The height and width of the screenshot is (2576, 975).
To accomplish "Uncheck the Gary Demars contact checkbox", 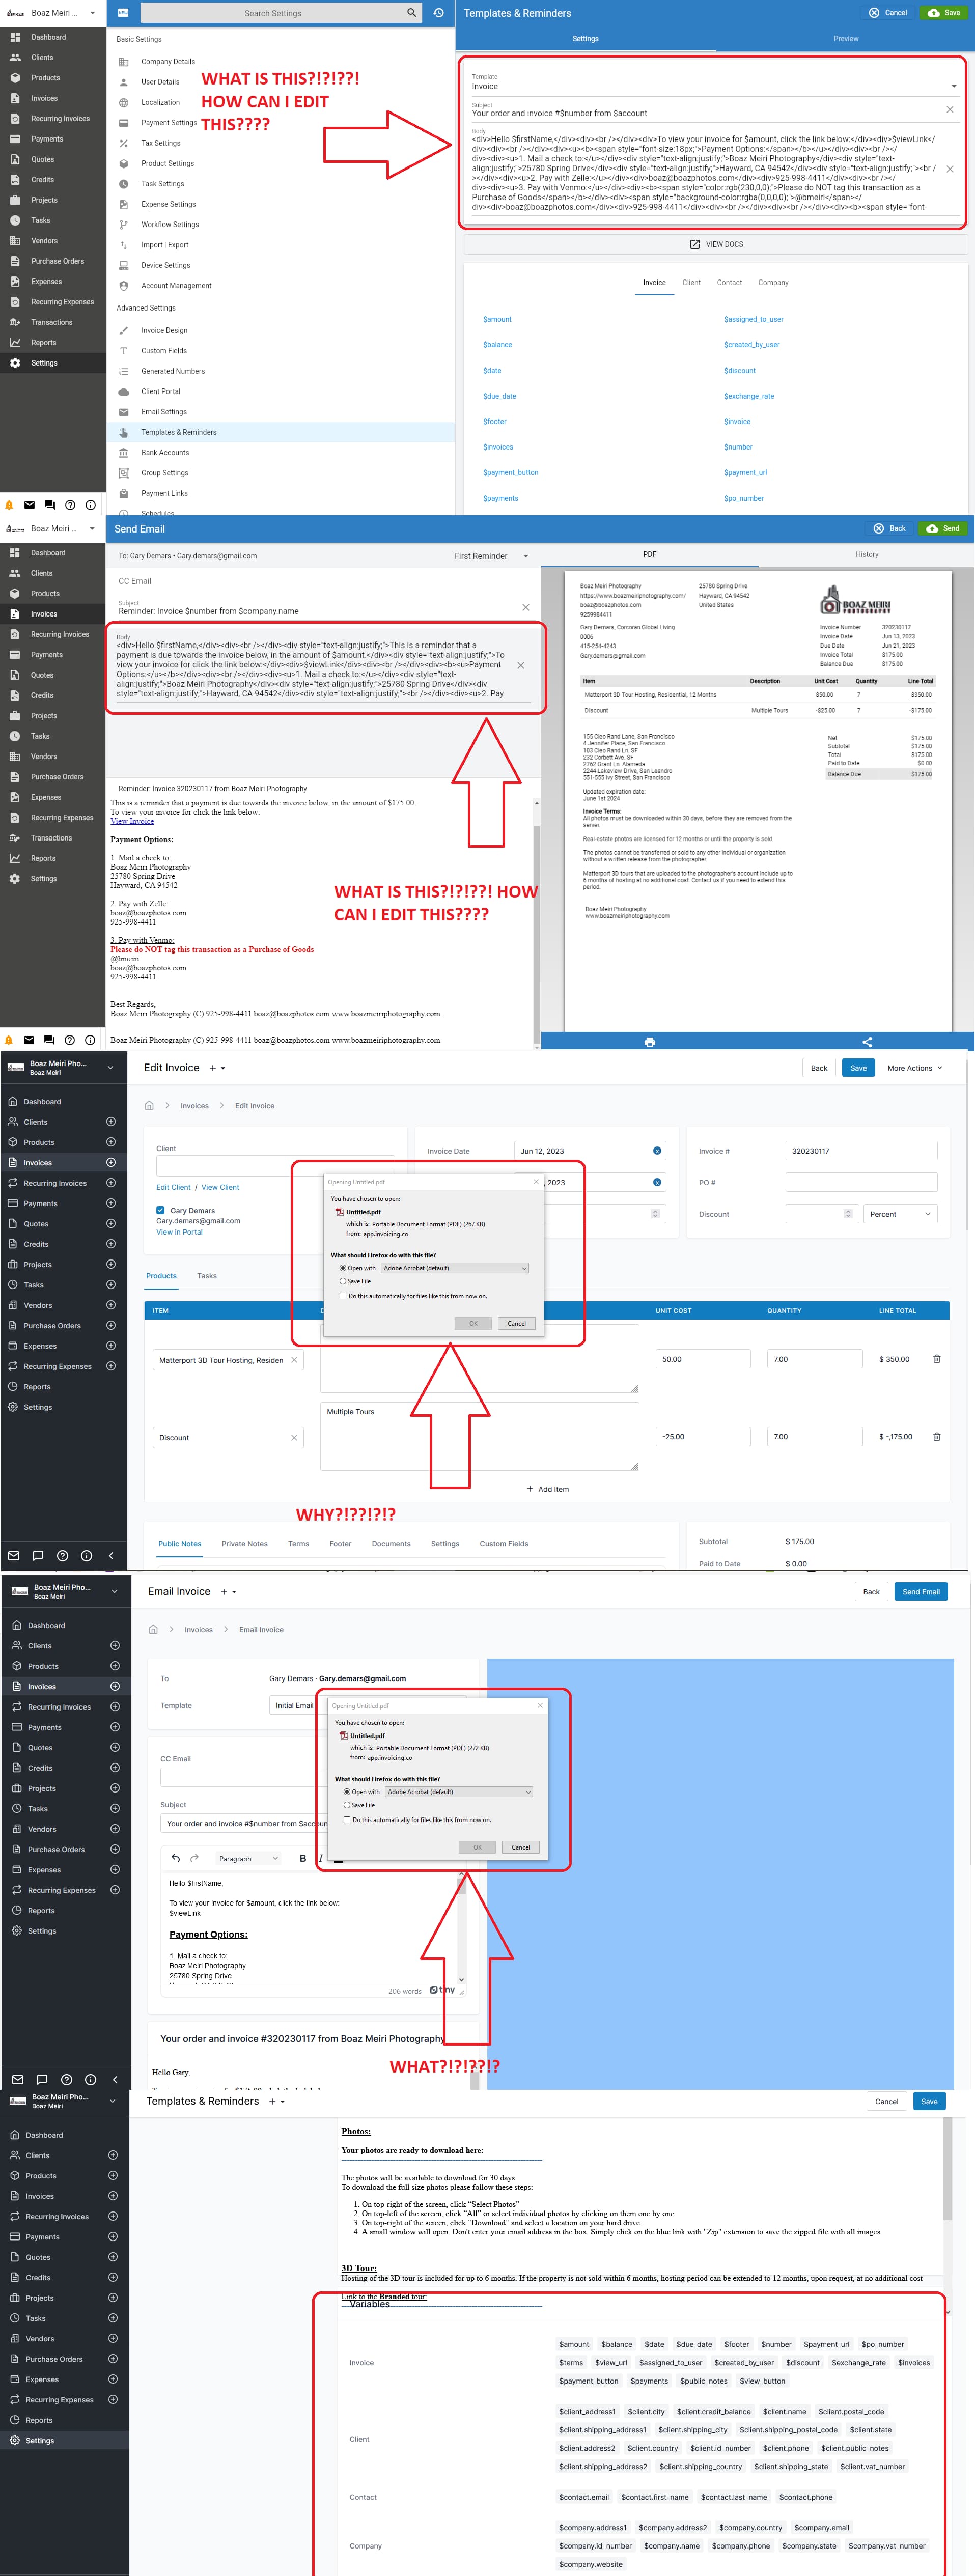I will (160, 1210).
